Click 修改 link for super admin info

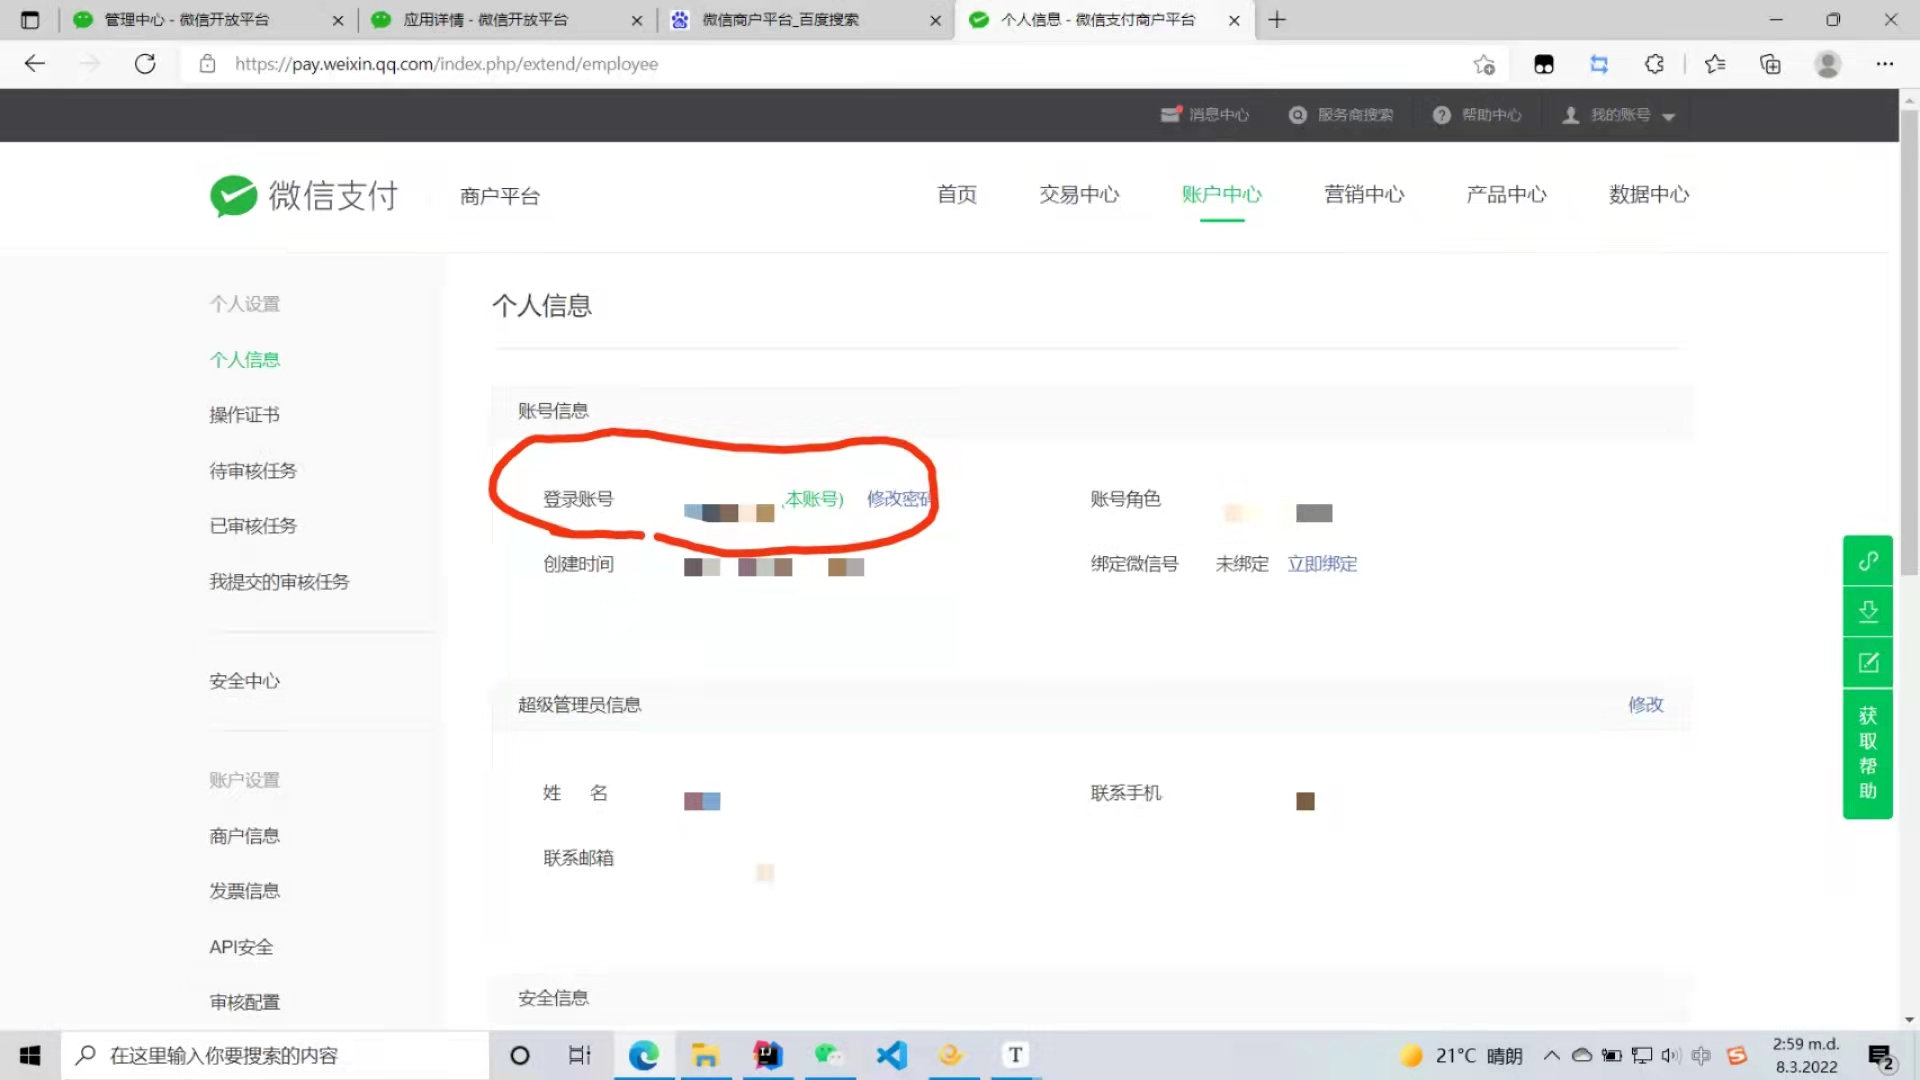click(x=1645, y=705)
